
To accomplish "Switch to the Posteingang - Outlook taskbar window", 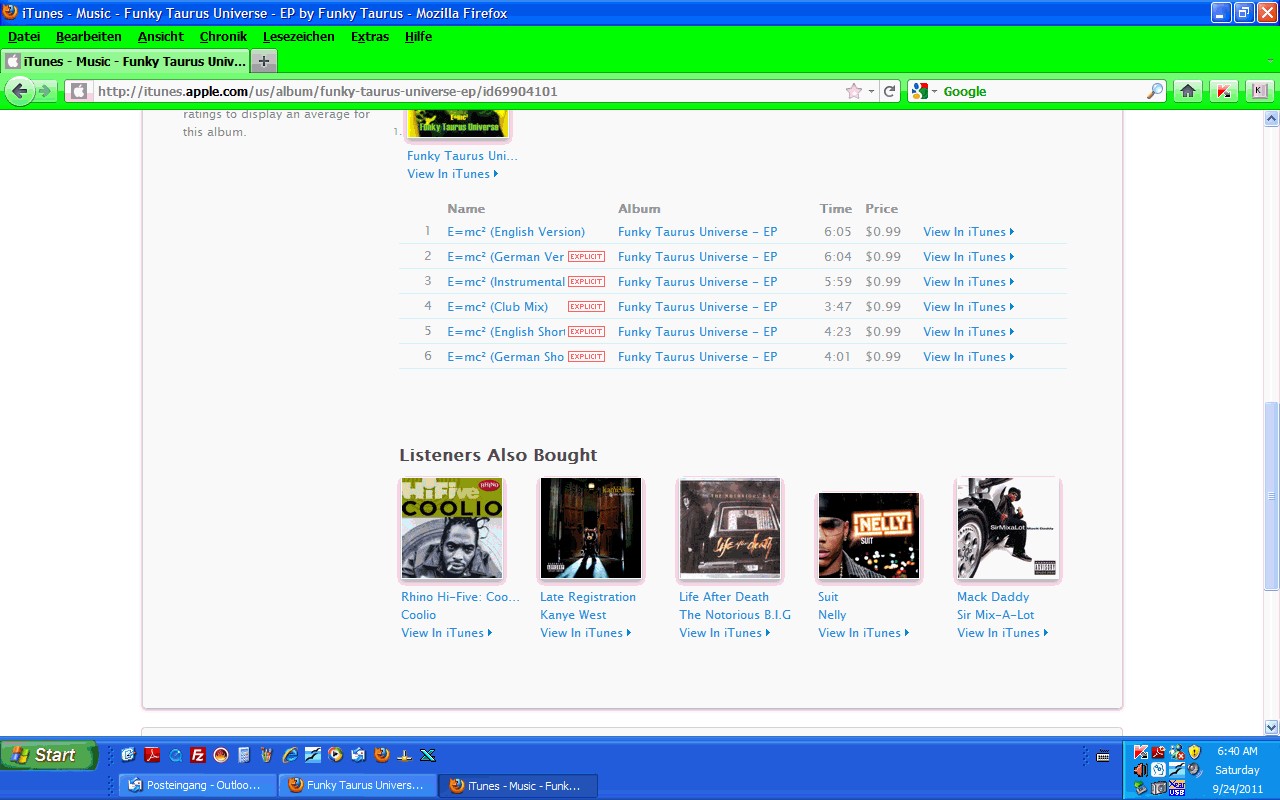I will pos(198,786).
